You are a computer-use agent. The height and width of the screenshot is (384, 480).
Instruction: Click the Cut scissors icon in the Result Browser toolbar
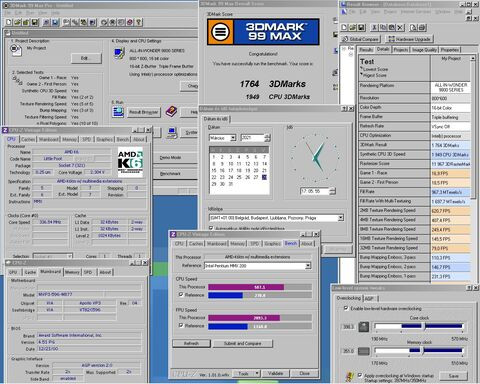(375, 28)
